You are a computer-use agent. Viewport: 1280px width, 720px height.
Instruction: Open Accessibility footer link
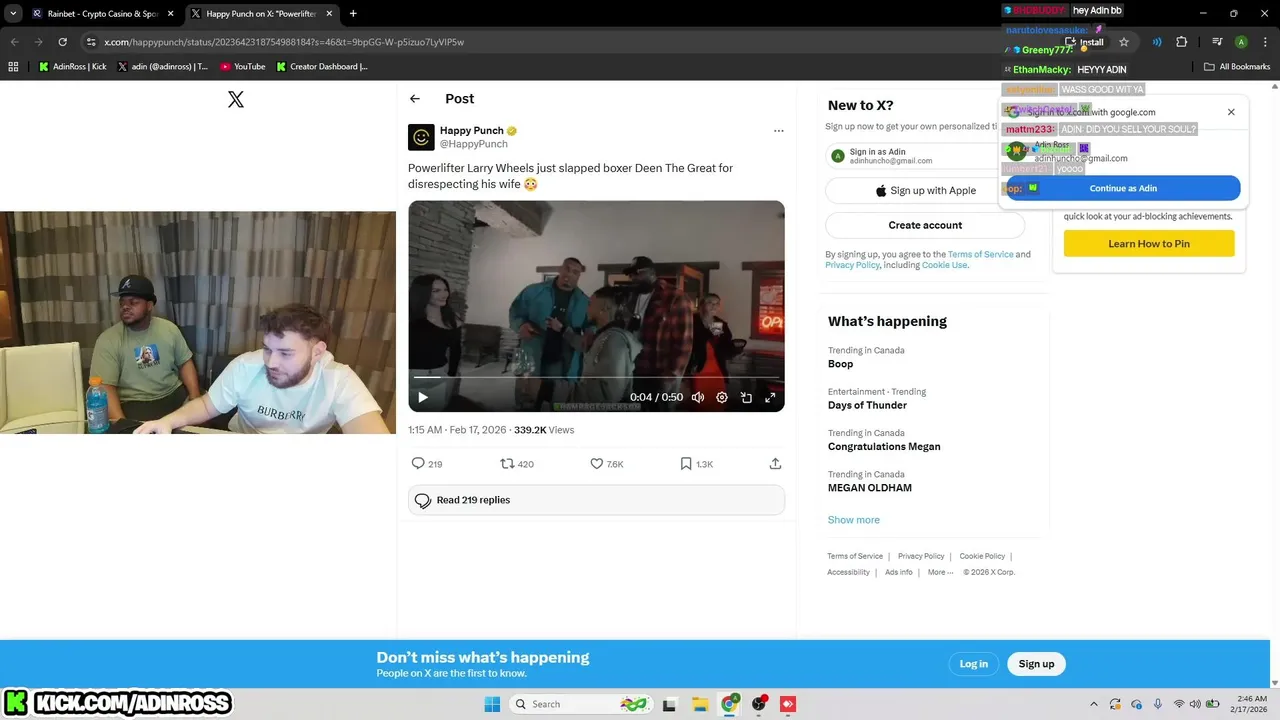coord(848,572)
